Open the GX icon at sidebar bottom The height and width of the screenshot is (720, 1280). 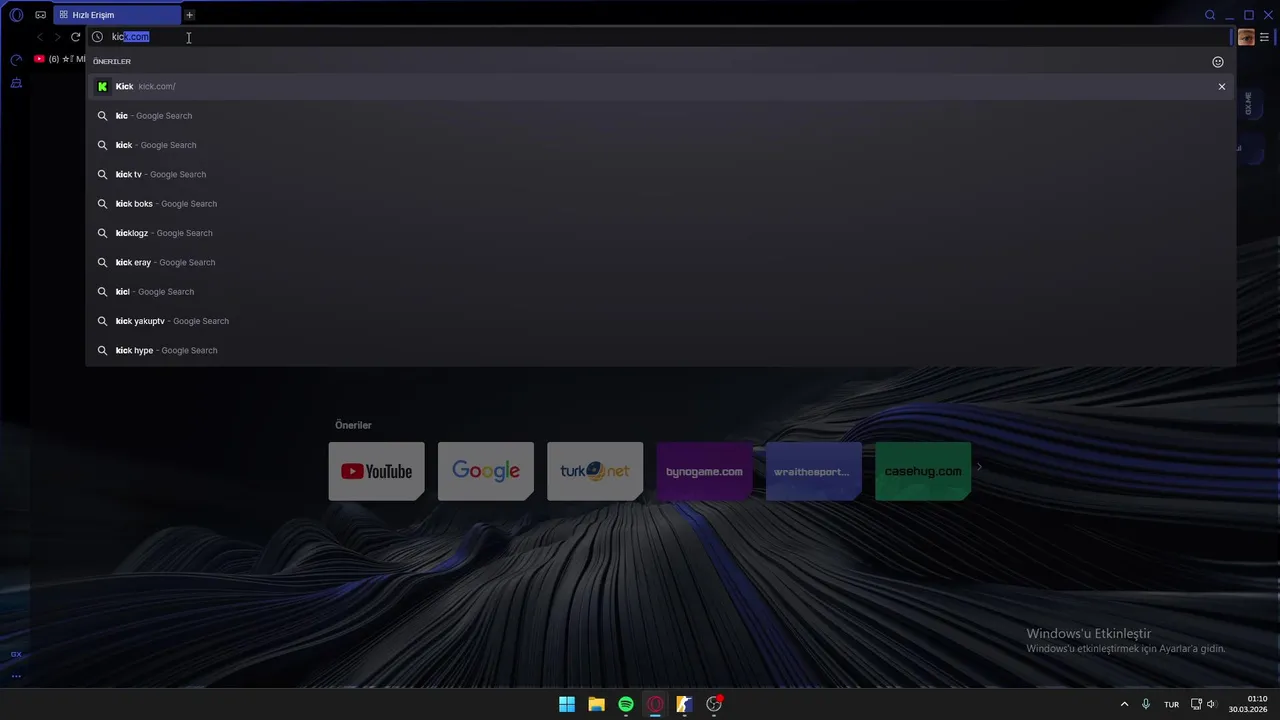point(16,654)
